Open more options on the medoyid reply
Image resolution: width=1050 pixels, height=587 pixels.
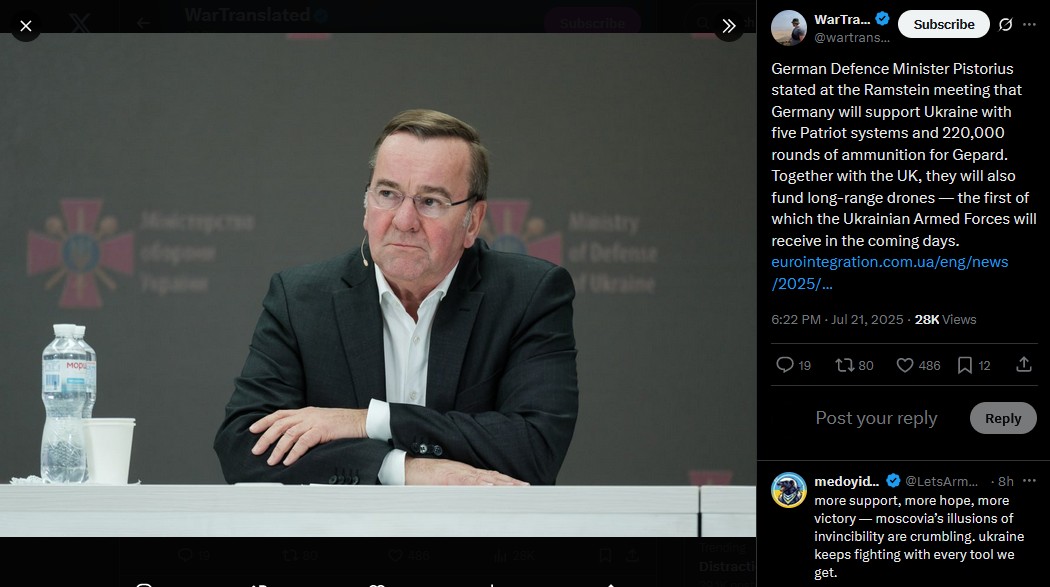pos(1029,481)
